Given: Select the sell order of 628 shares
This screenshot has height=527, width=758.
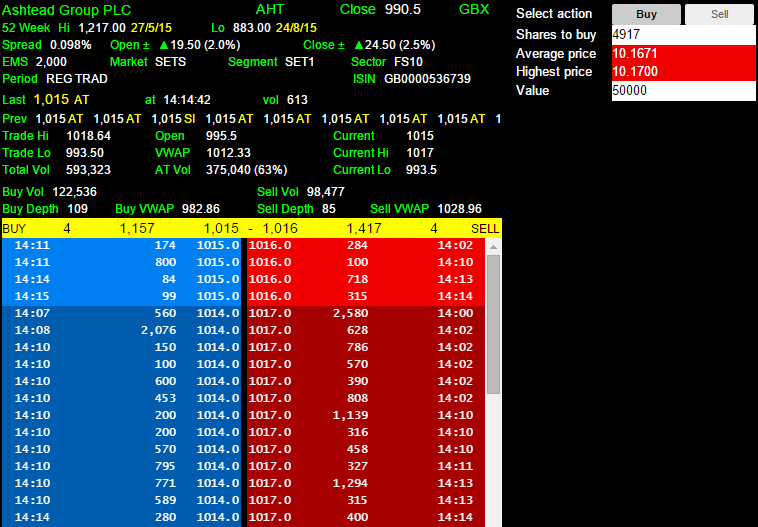Looking at the screenshot, I should (366, 330).
